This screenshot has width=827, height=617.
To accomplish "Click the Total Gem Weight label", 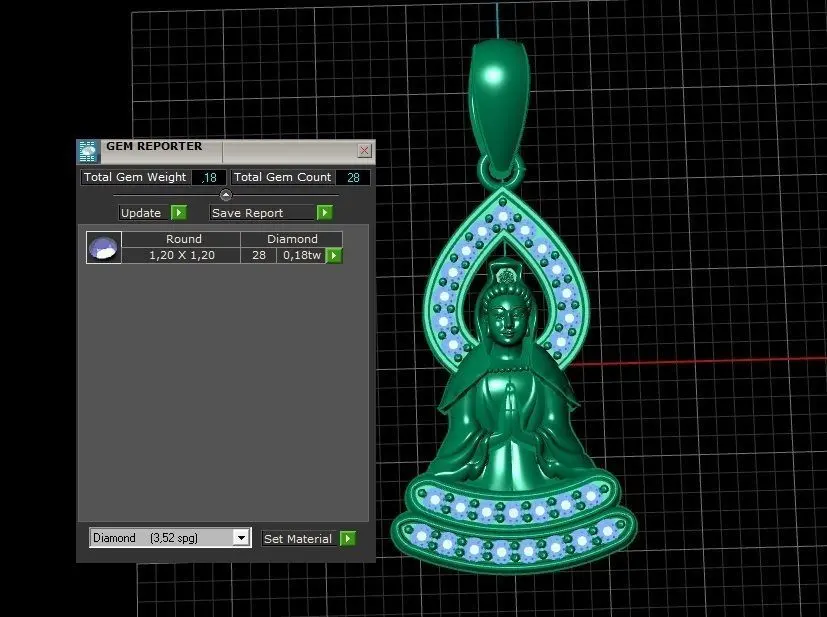I will [x=136, y=177].
